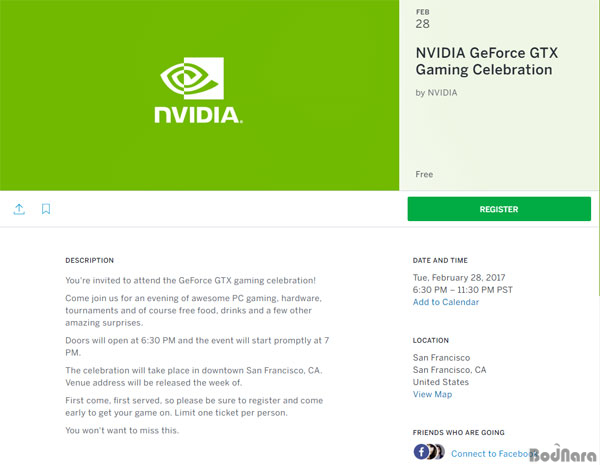Click the FRIENDS WHO ARE GOING heading

(458, 432)
